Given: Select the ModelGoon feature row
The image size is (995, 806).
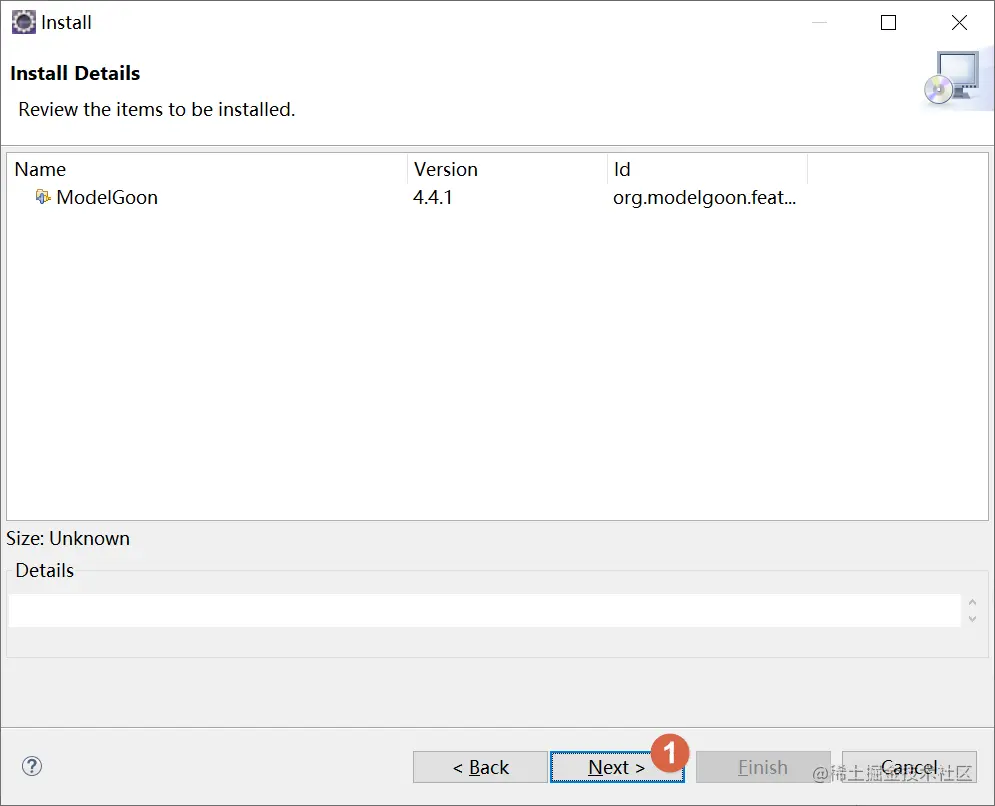Looking at the screenshot, I should click(x=497, y=197).
